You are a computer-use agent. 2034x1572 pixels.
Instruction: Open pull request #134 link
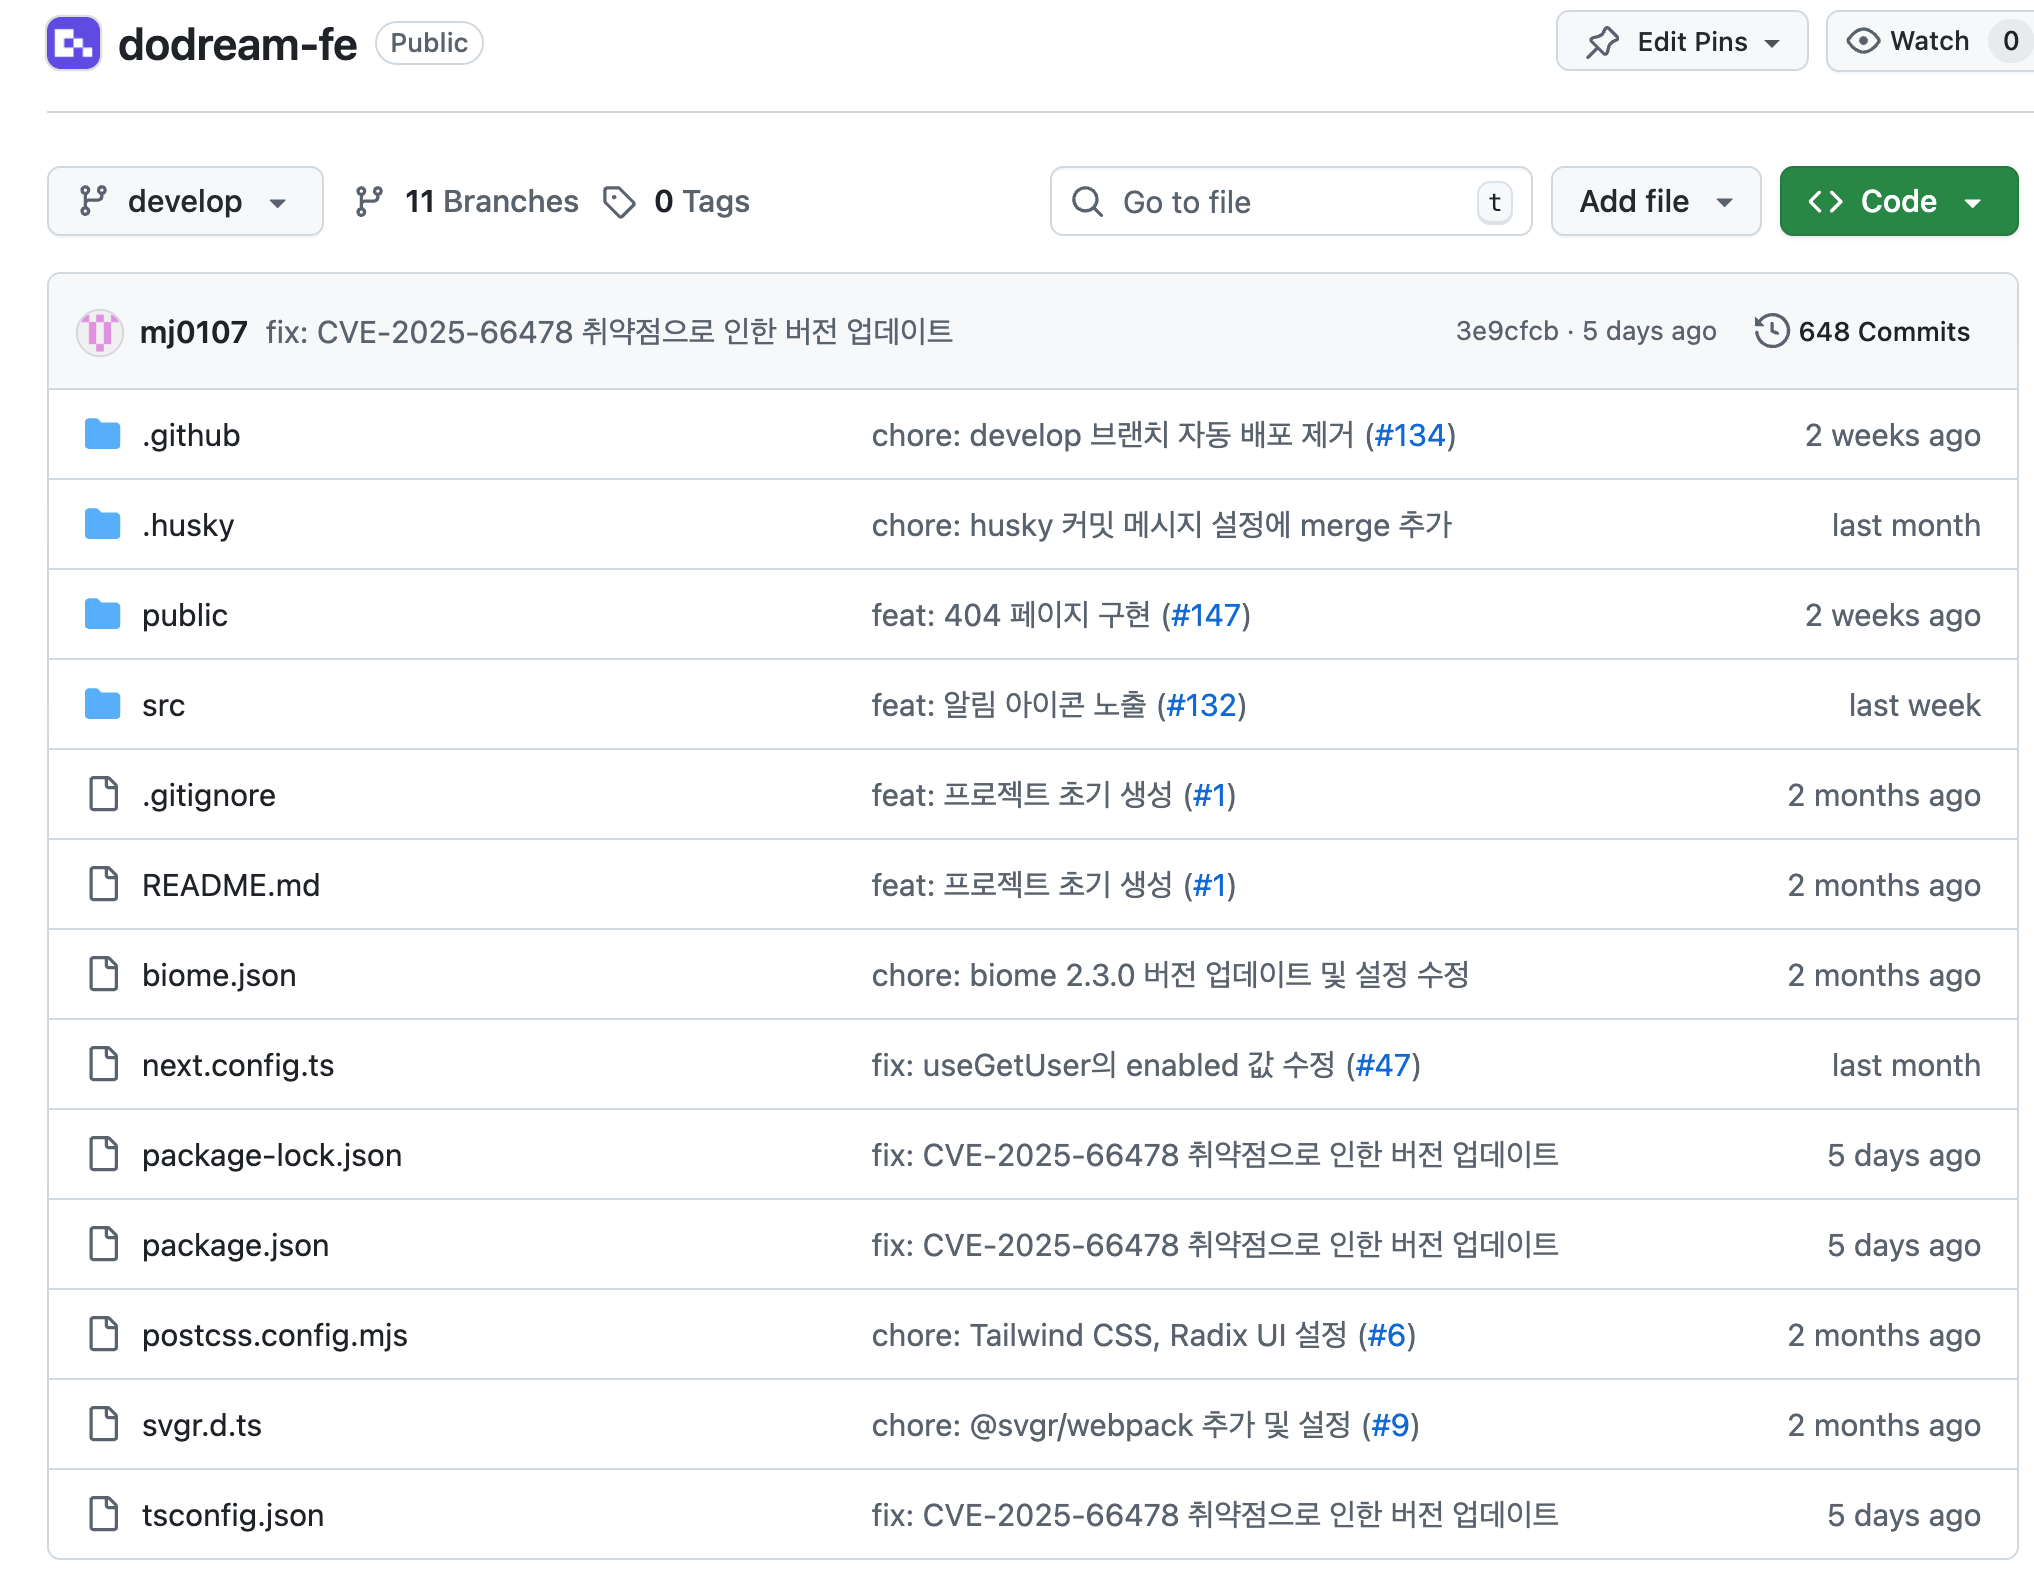click(x=1410, y=435)
